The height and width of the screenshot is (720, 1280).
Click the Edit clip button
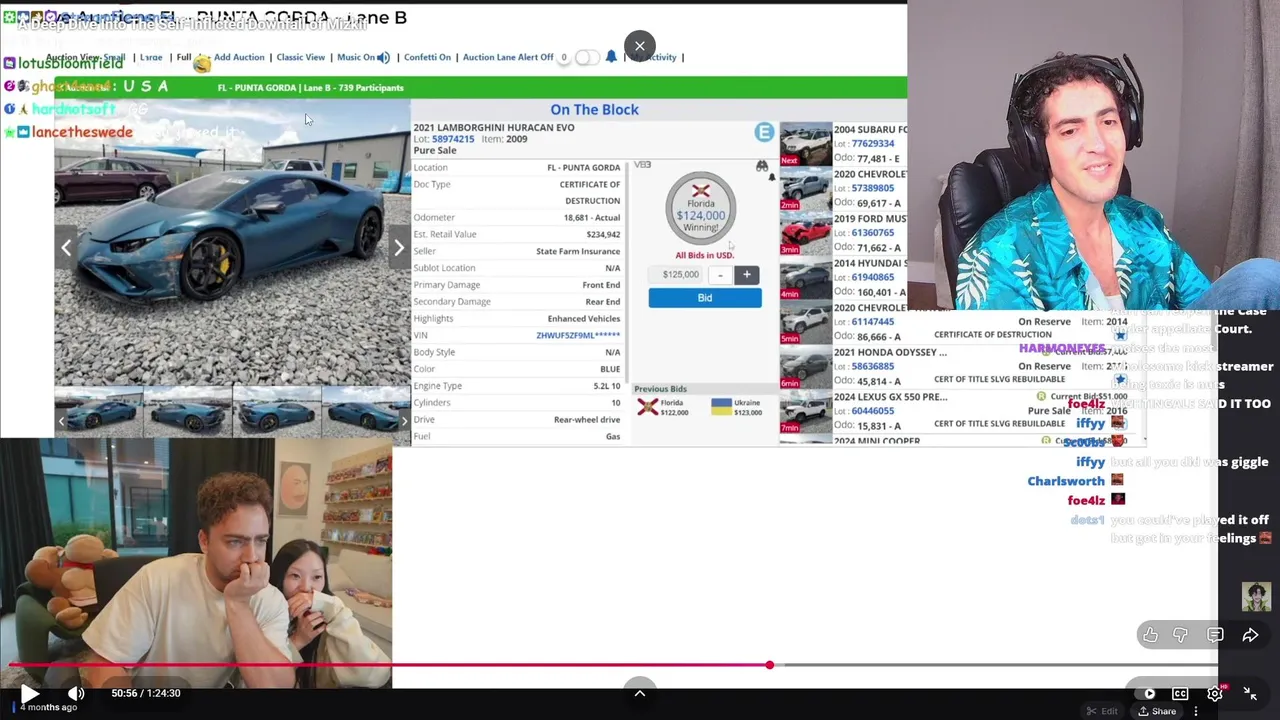point(1102,711)
